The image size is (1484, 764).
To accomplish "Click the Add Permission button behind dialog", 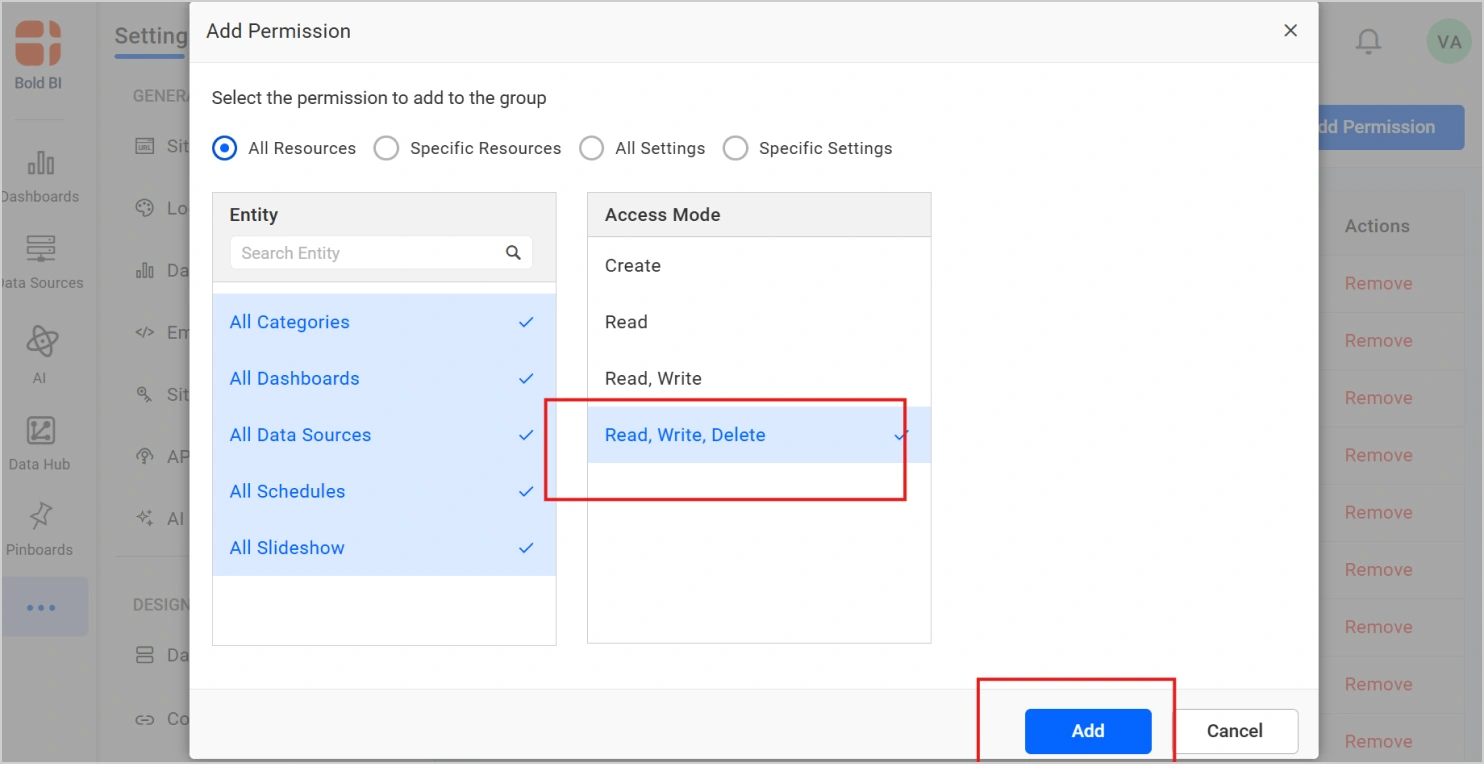I will click(x=1391, y=127).
